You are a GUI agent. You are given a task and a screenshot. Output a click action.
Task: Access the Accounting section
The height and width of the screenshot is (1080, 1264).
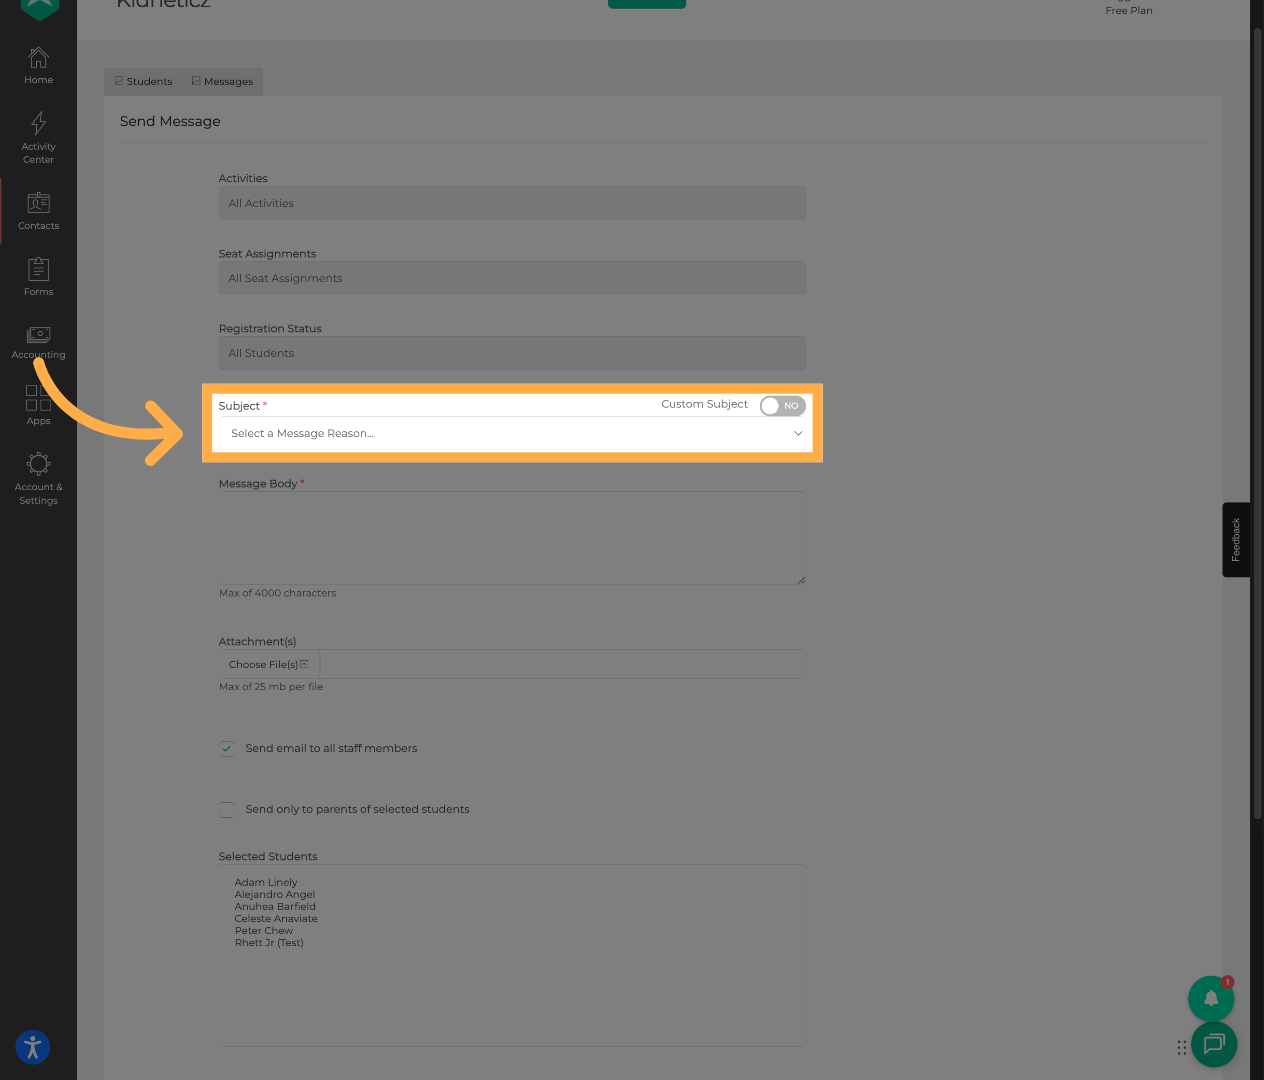pos(38,341)
